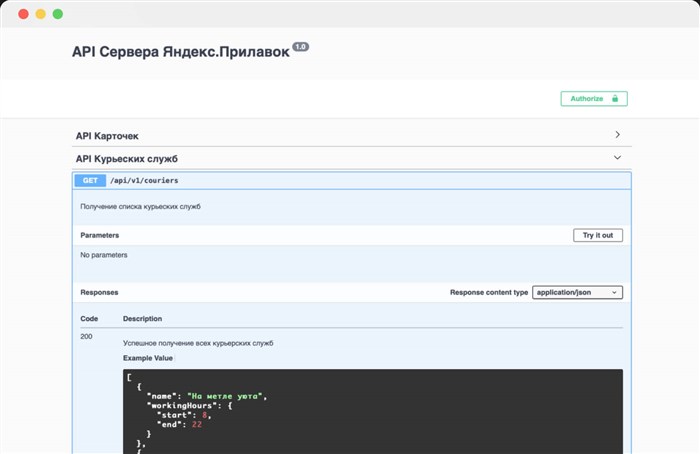Click the lock icon in Authorize button
This screenshot has width=700, height=454.
click(x=615, y=99)
